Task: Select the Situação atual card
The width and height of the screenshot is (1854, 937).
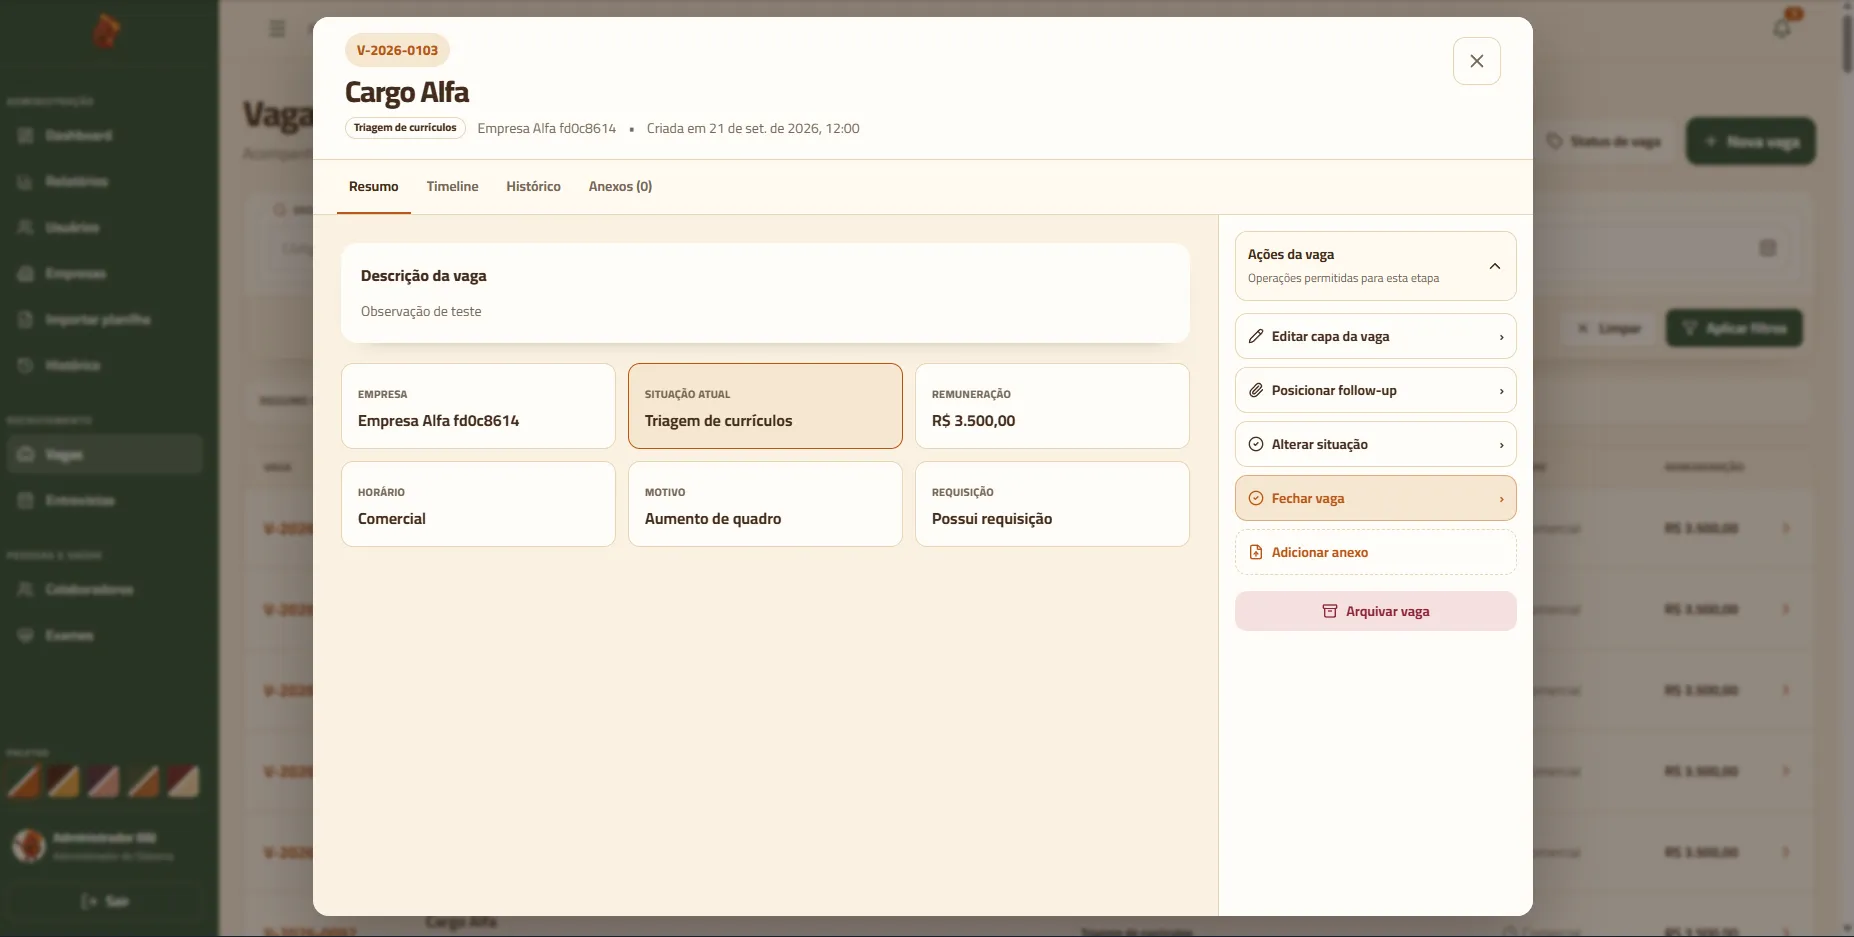Action: click(765, 406)
